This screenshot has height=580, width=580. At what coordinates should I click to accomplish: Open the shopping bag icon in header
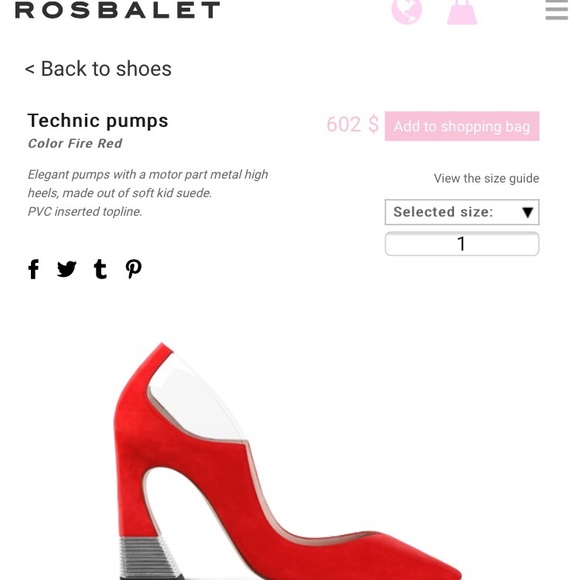pos(462,12)
